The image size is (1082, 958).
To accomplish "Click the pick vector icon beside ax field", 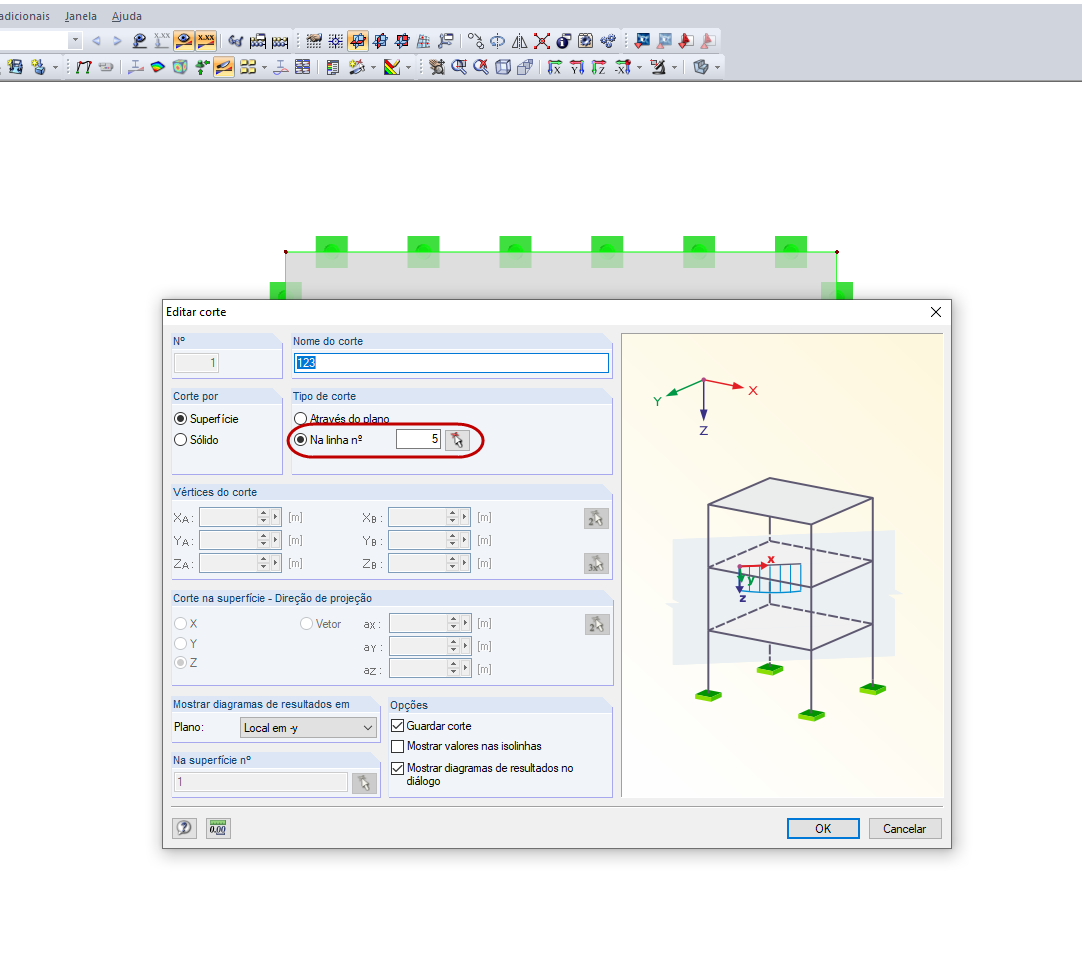I will tap(597, 625).
